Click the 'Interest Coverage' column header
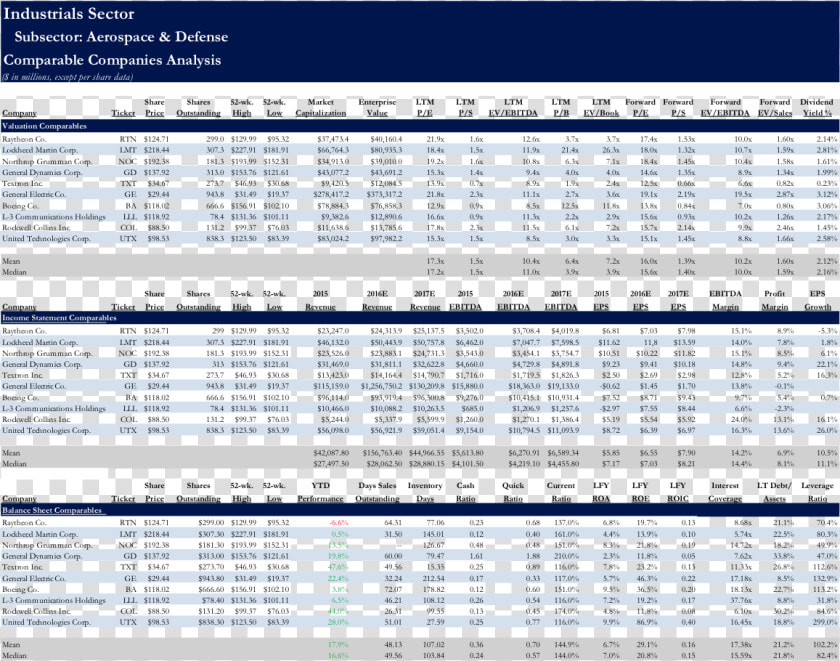Screen dimensions: 840x661 [x=725, y=492]
